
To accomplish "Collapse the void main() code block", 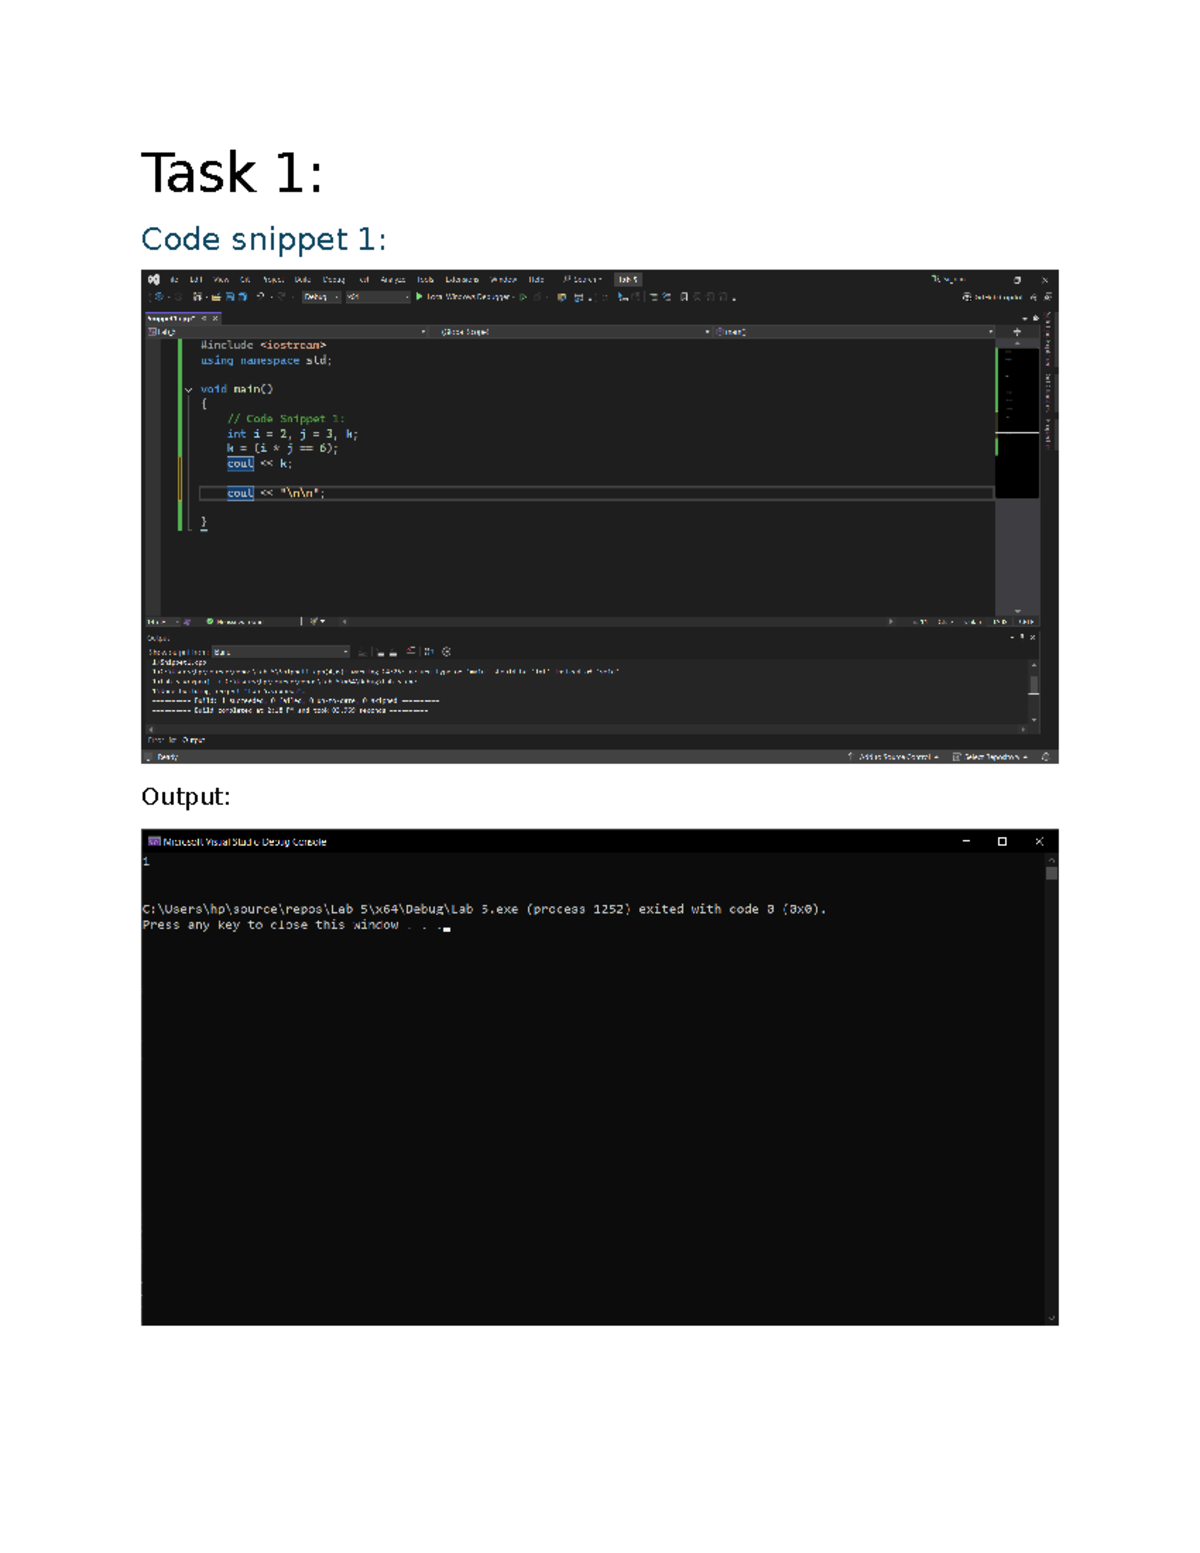I will [188, 390].
